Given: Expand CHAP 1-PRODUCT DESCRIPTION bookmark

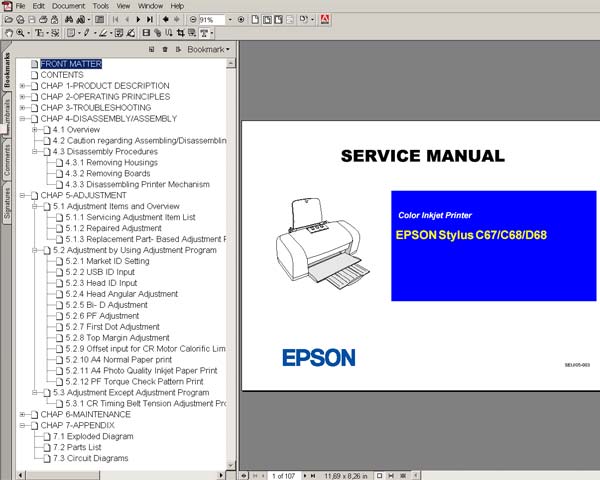Looking at the screenshot, I should coord(22,86).
